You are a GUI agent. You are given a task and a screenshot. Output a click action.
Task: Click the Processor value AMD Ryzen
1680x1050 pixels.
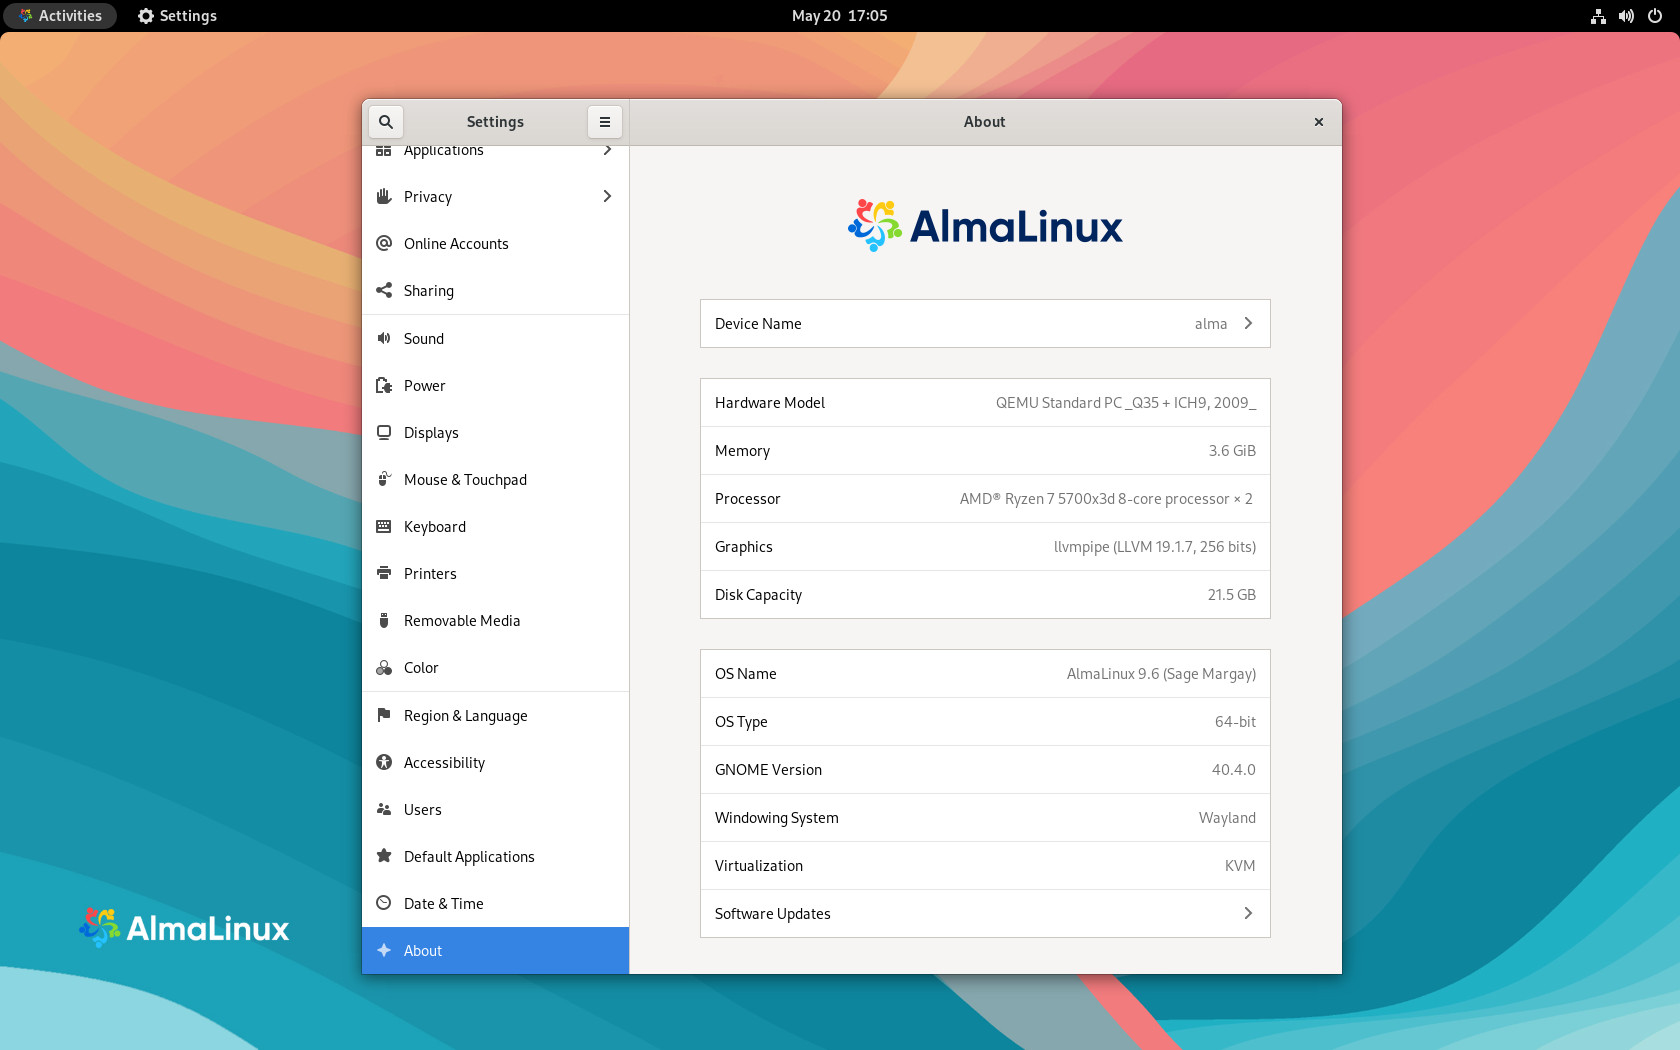pyautogui.click(x=1106, y=498)
